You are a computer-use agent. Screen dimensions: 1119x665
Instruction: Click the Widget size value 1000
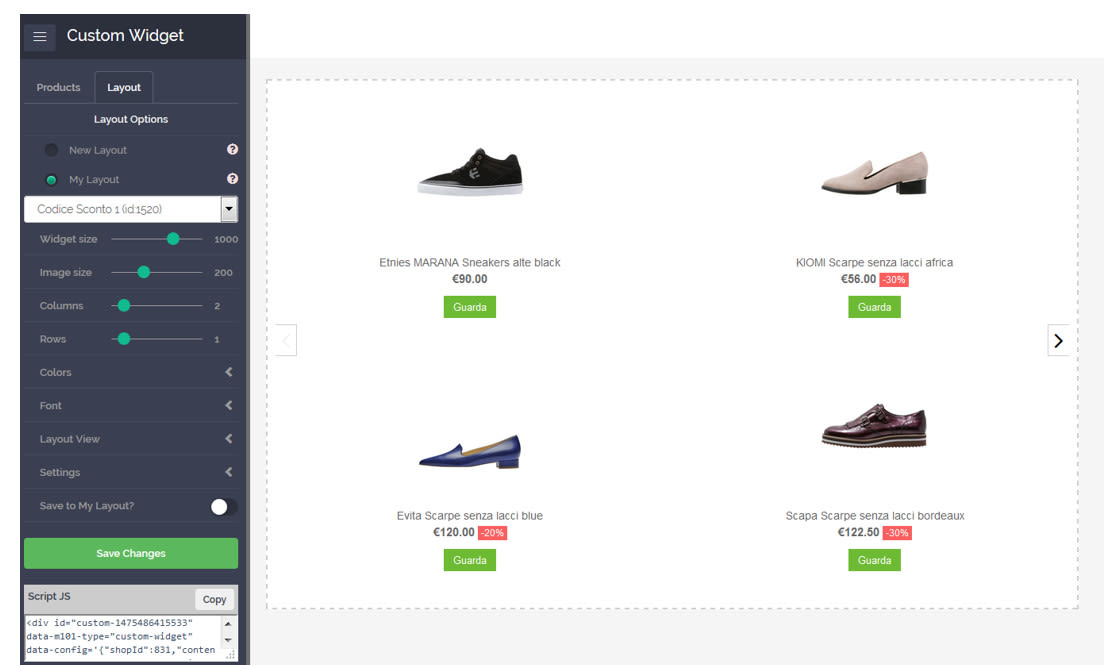pos(226,239)
